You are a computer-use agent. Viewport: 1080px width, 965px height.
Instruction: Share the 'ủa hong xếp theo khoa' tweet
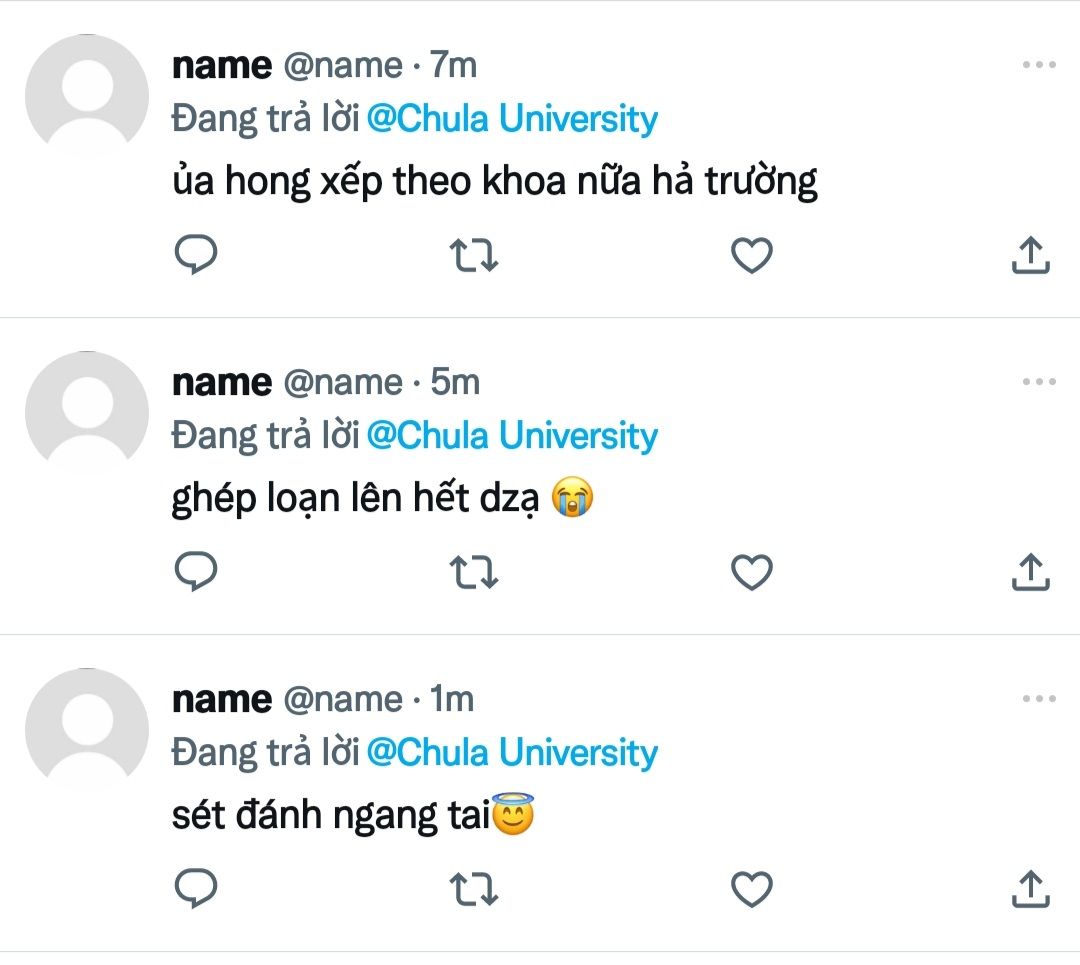(1030, 255)
